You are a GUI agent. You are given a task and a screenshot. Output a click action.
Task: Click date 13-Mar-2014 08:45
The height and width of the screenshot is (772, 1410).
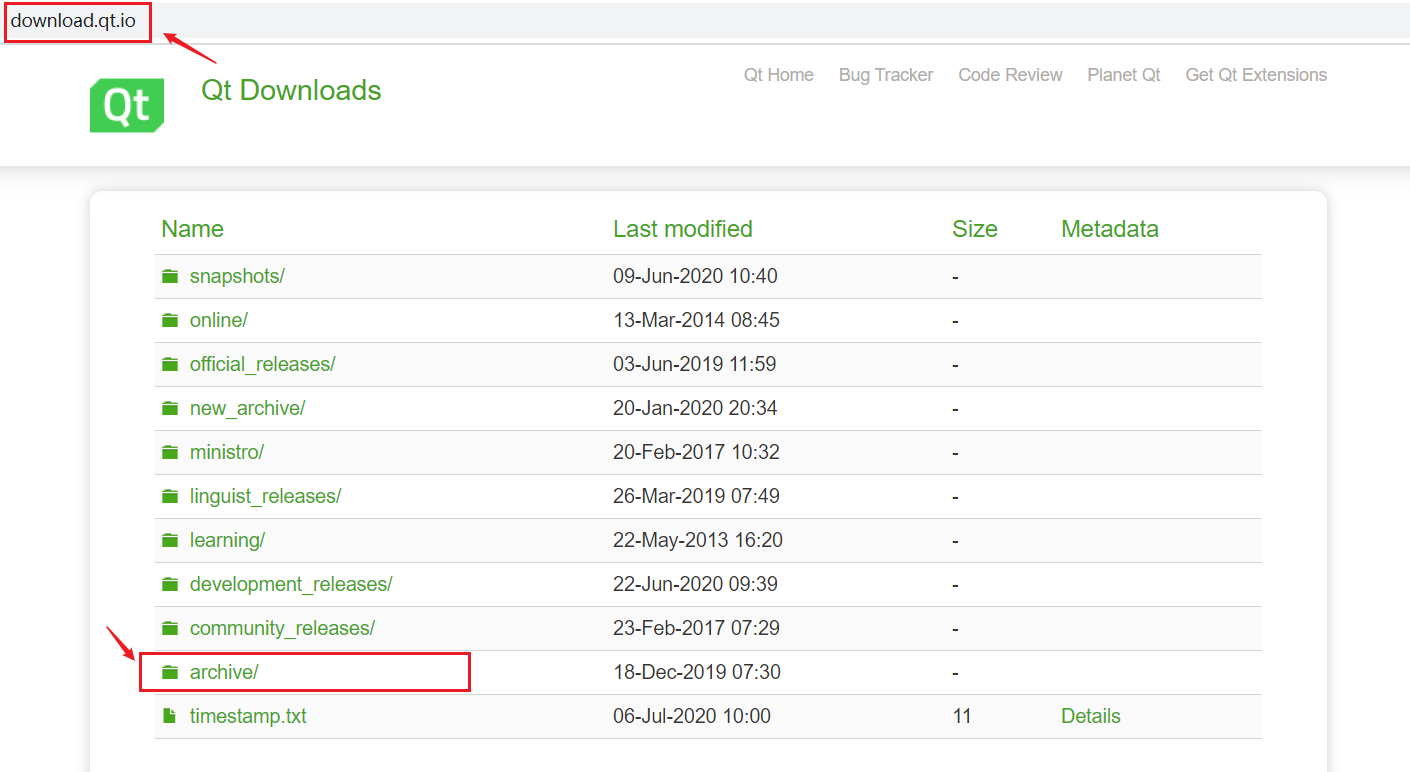[696, 320]
